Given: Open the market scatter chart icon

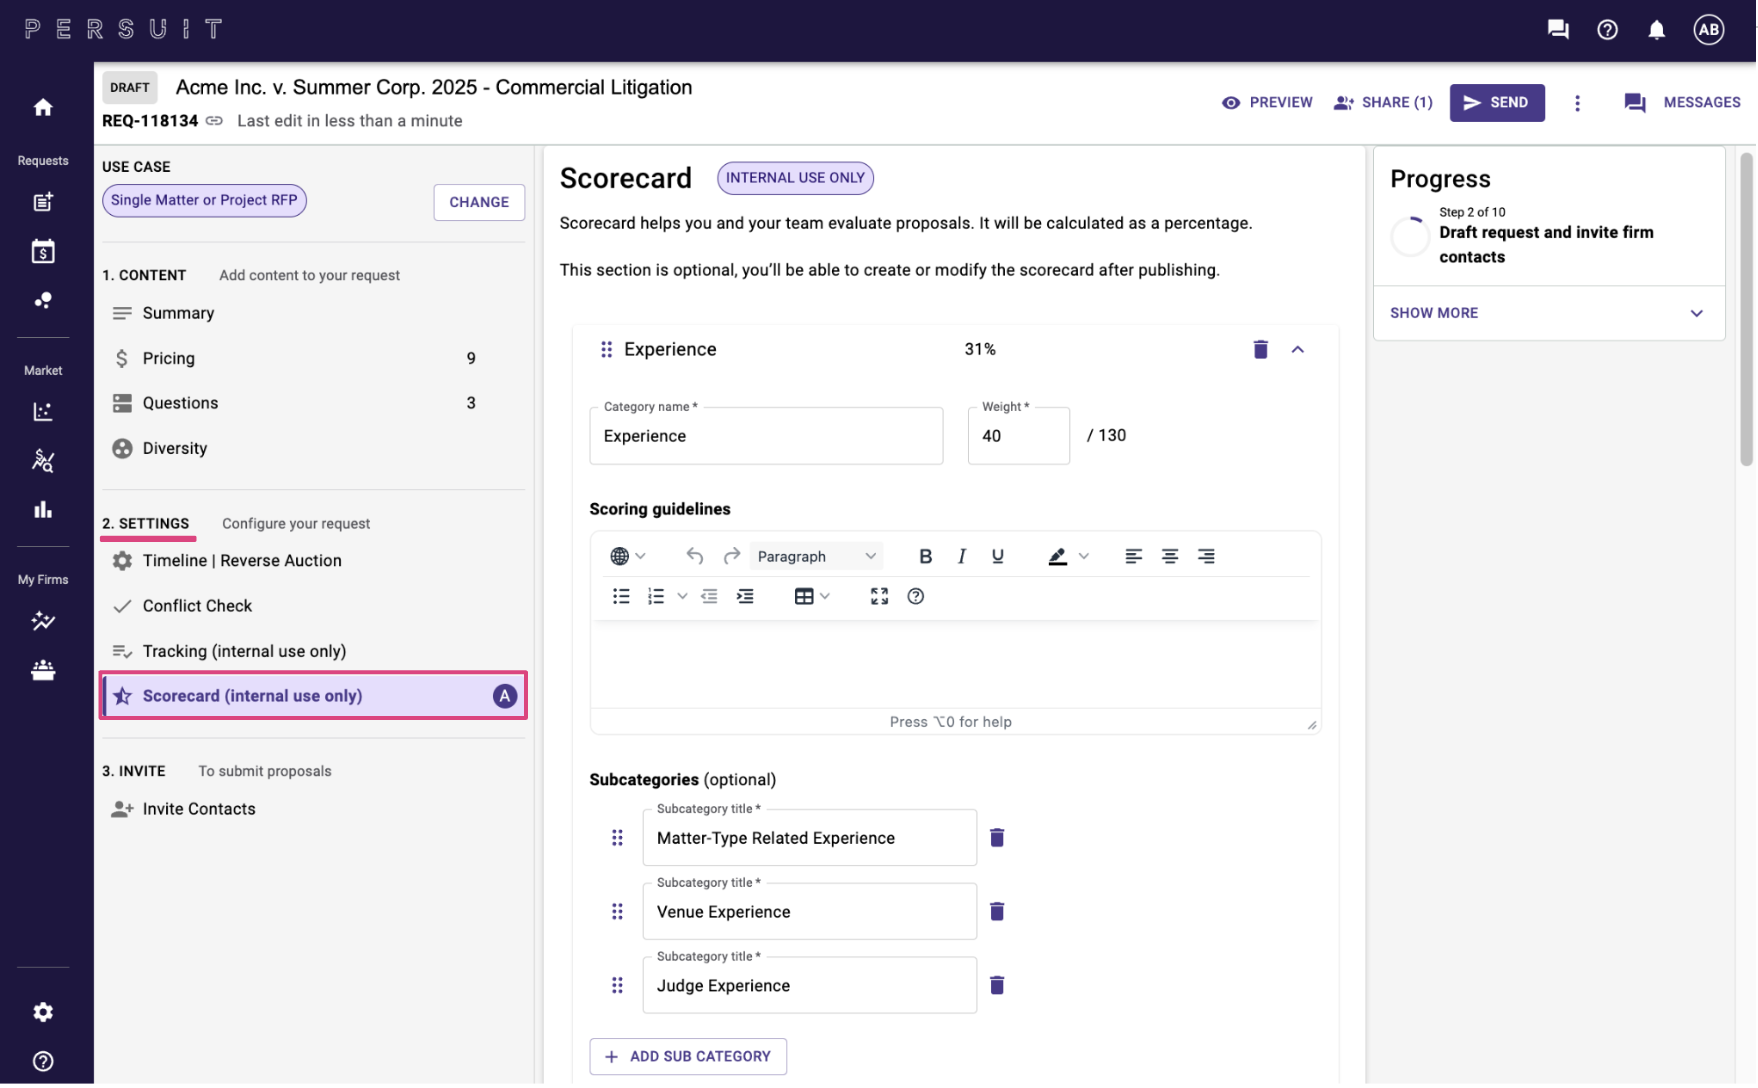Looking at the screenshot, I should (43, 411).
